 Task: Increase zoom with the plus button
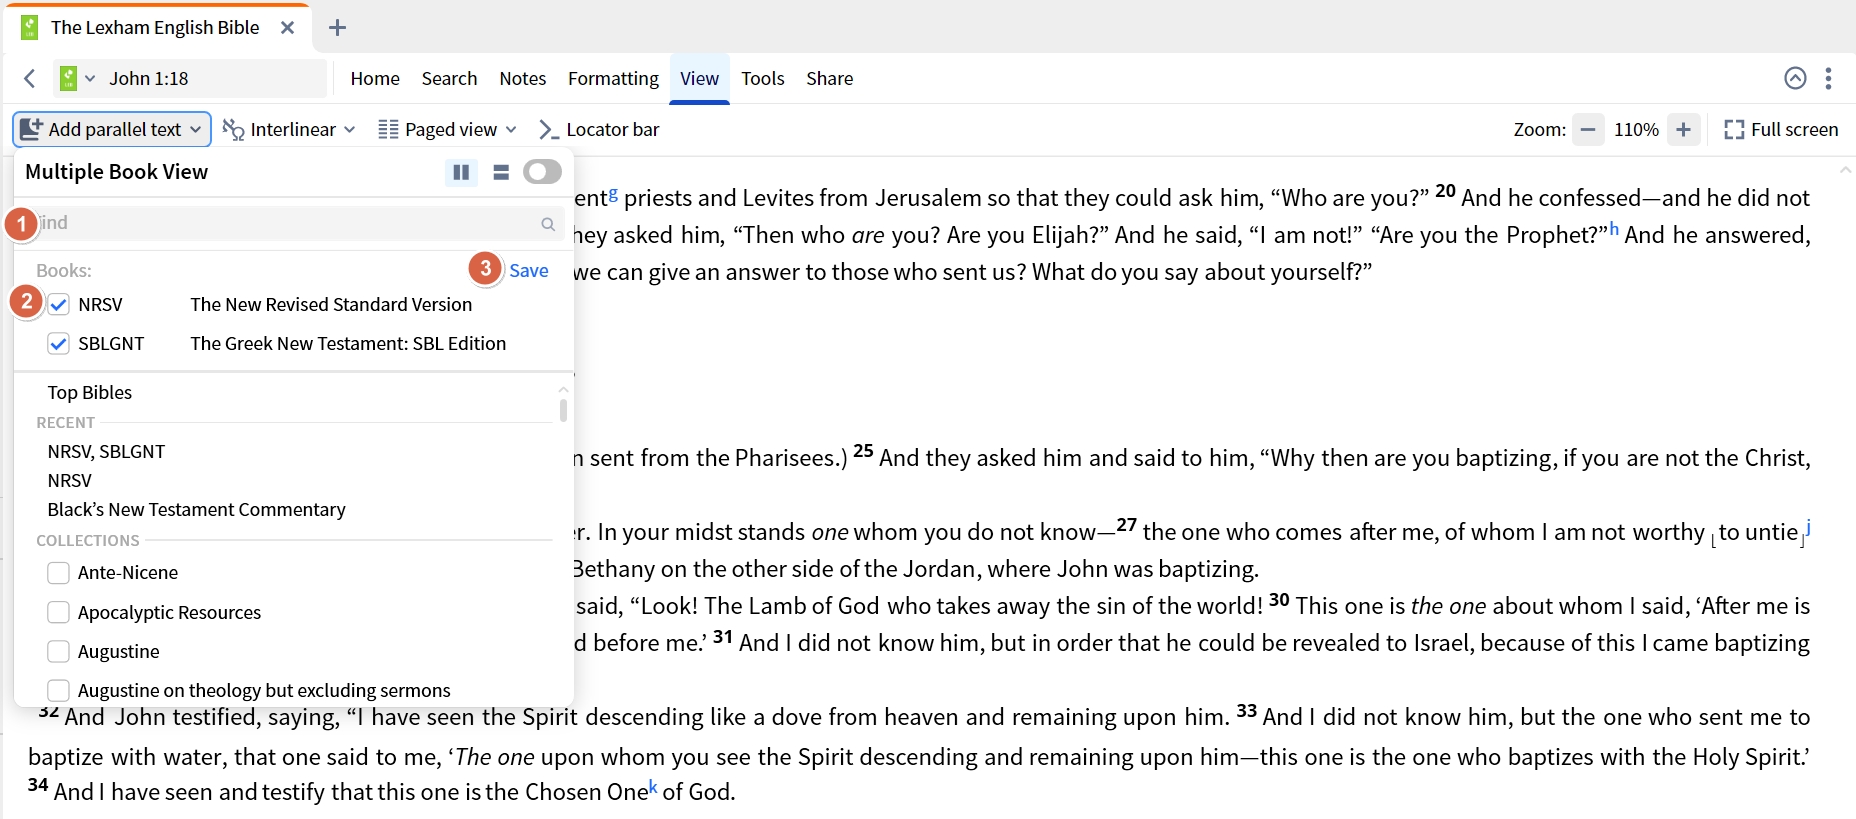1683,129
